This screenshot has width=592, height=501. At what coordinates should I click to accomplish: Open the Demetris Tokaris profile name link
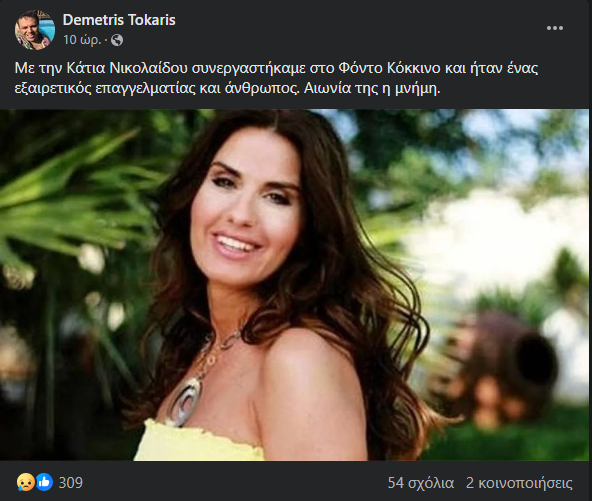119,20
